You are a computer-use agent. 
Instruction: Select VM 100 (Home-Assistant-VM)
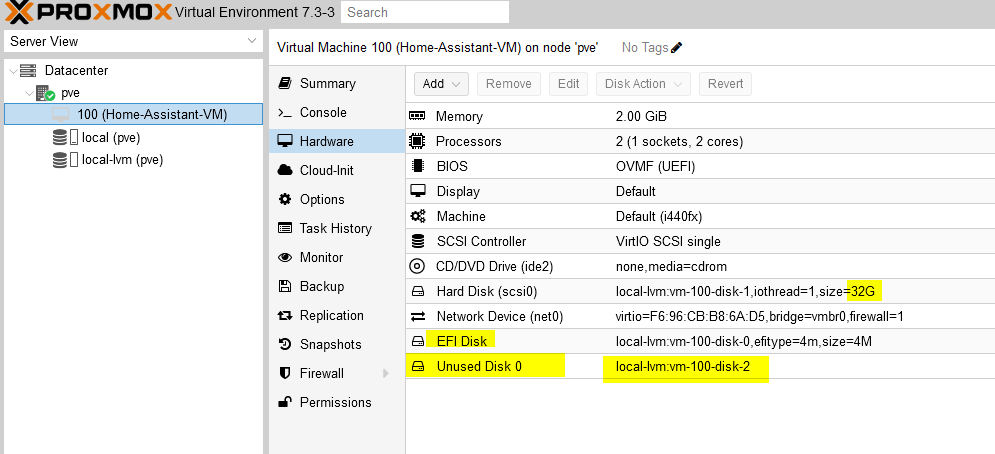click(133, 114)
